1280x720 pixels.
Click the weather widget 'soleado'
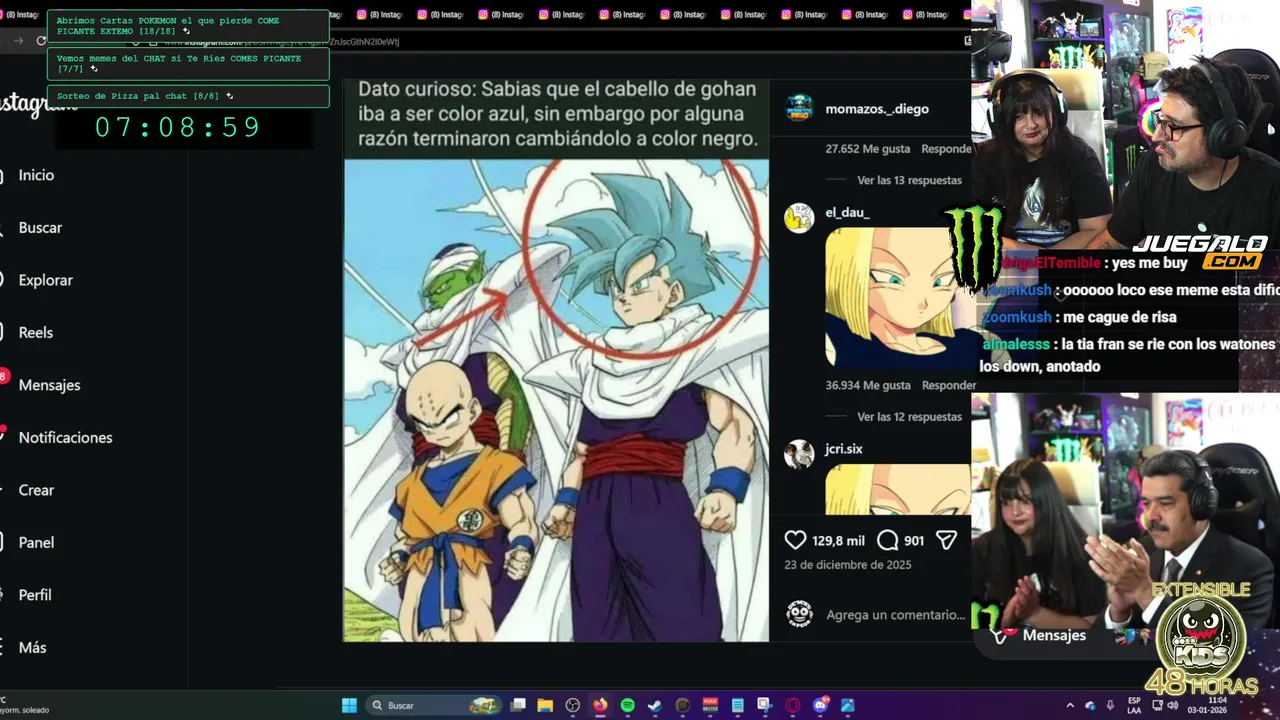coord(25,707)
